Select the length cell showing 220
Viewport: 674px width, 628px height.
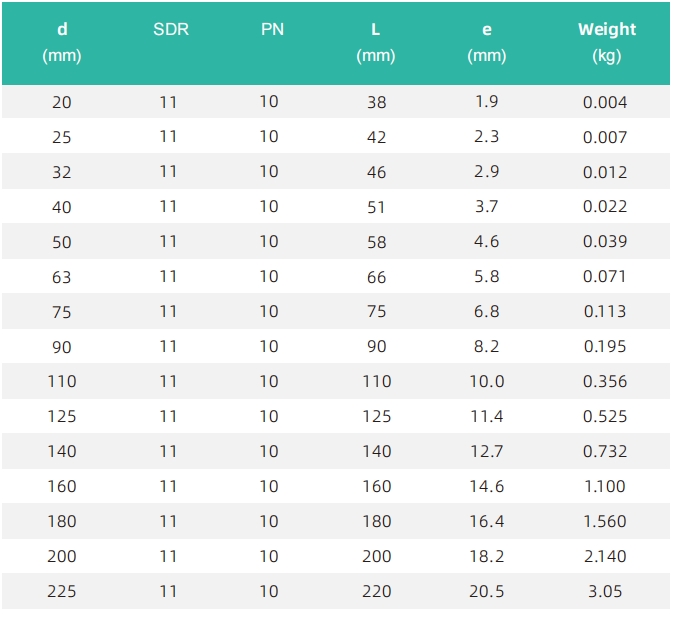pos(377,591)
